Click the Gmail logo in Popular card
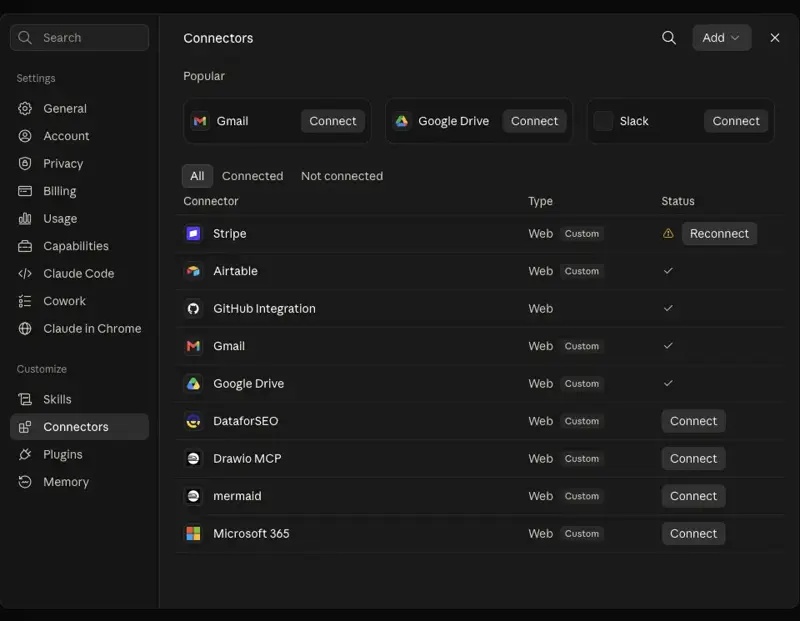This screenshot has width=800, height=621. click(x=200, y=121)
